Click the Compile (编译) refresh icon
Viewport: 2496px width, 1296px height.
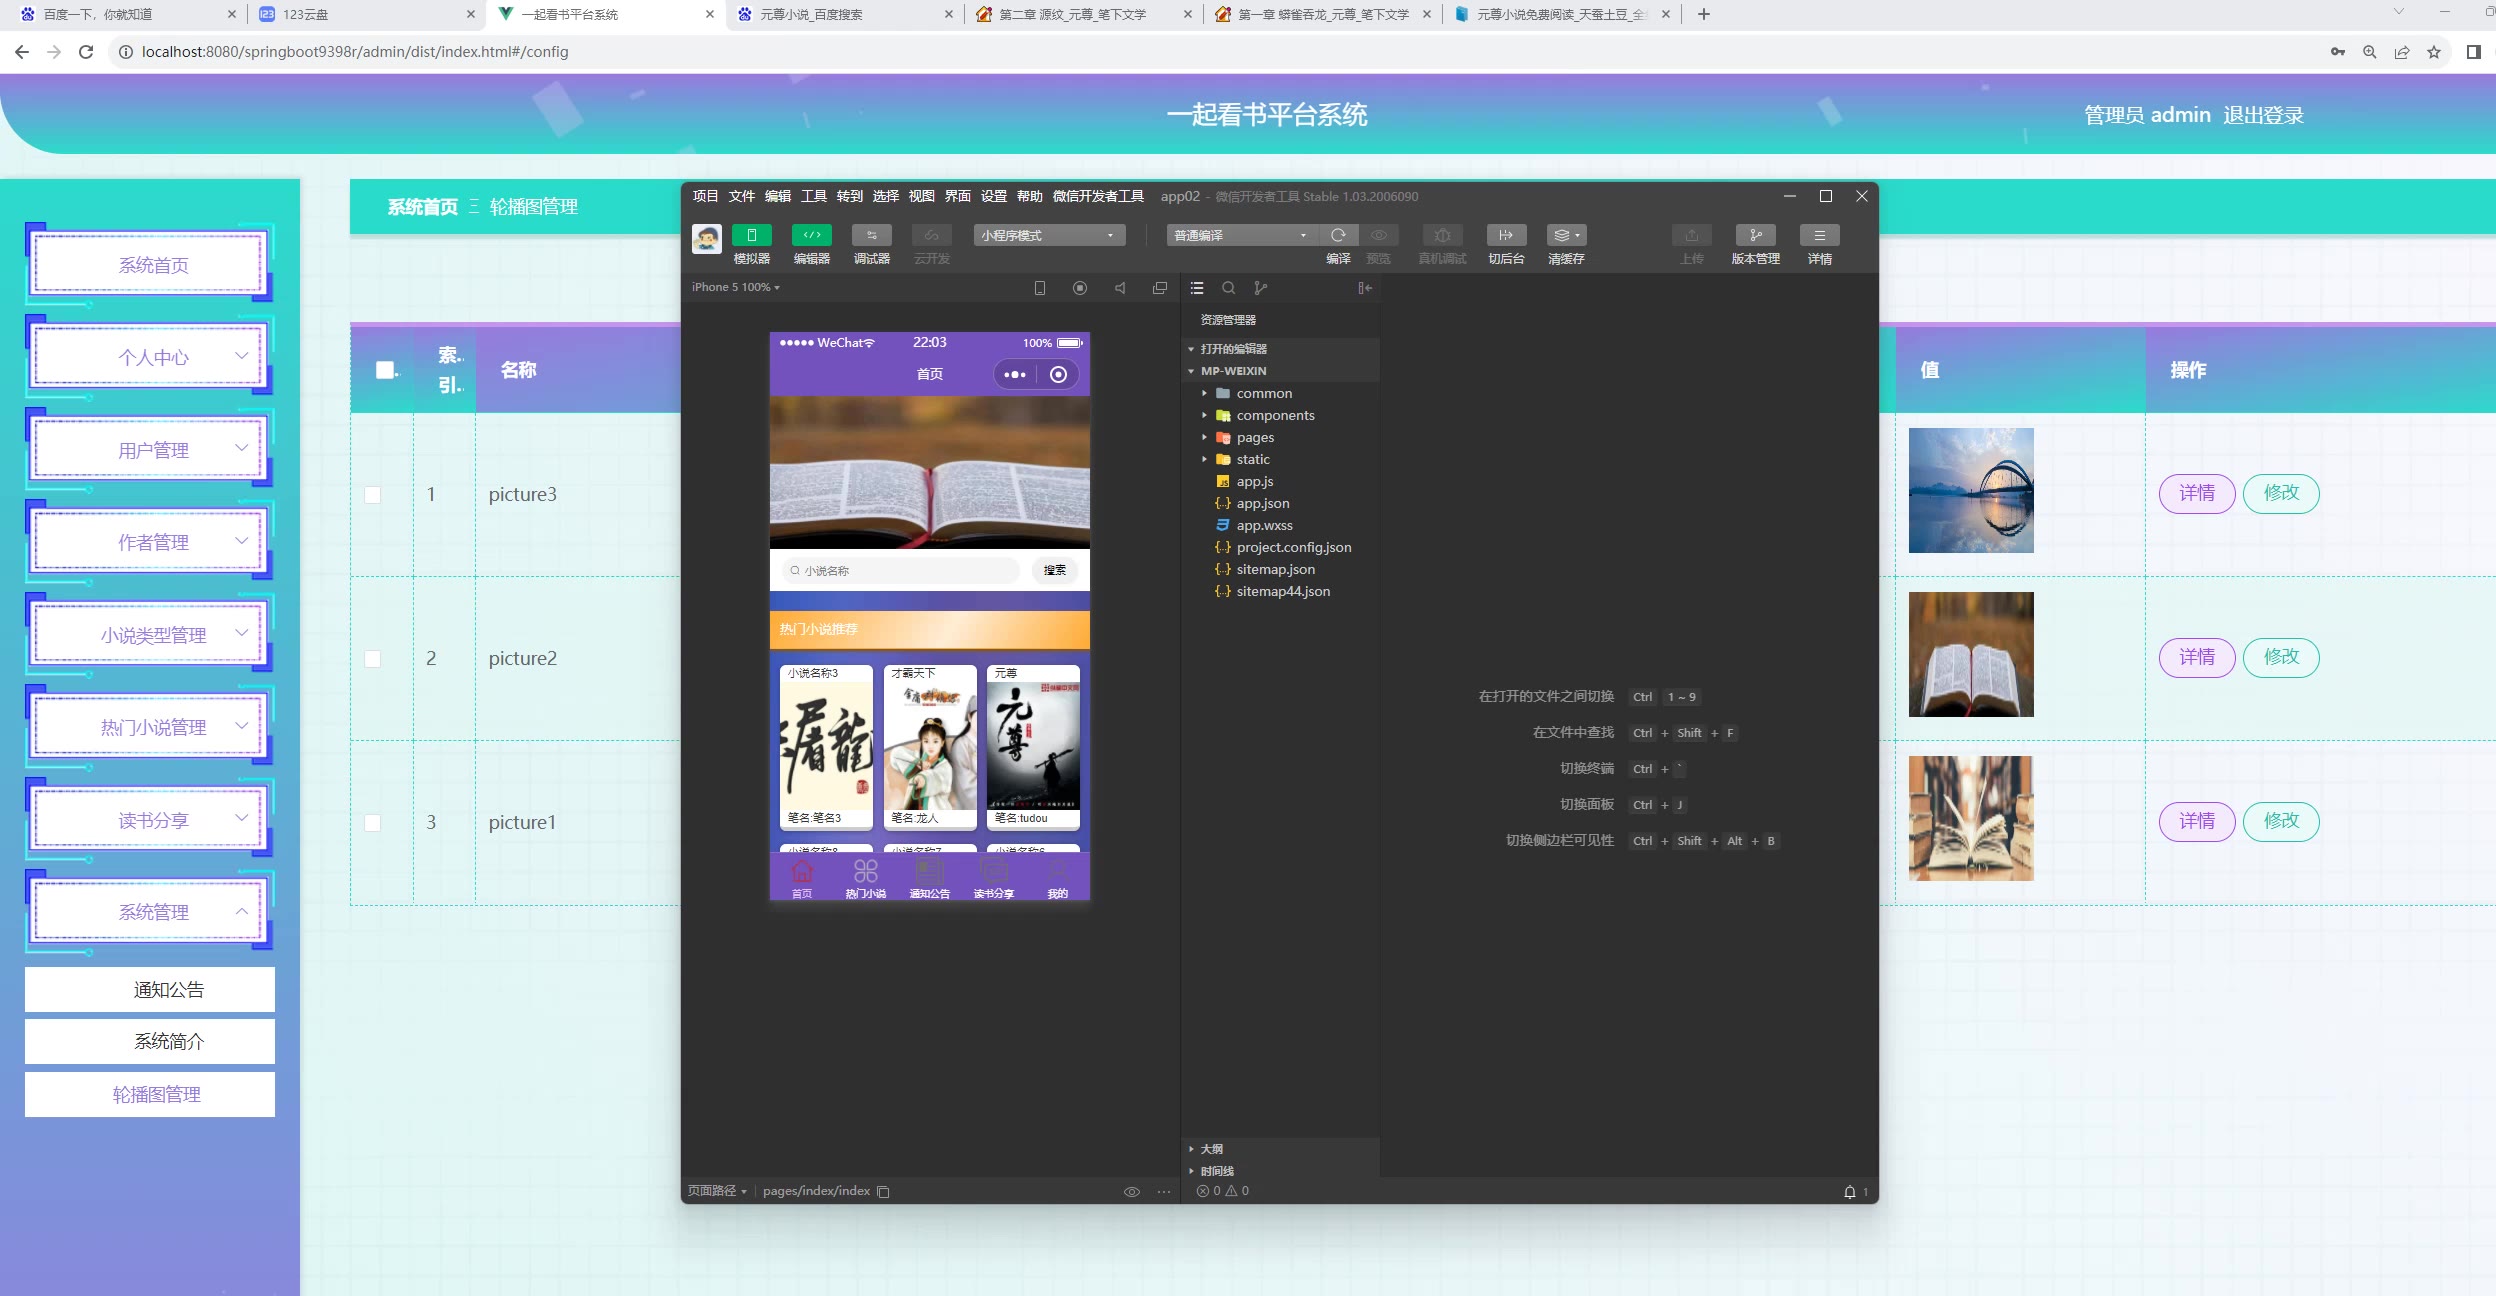point(1338,235)
